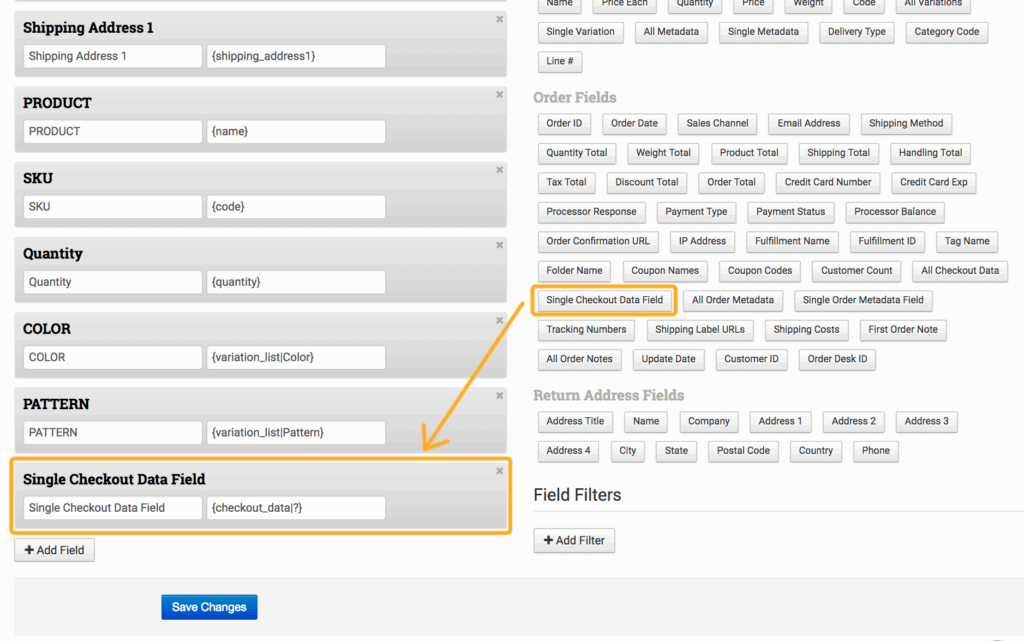Viewport: 1024px width, 641px height.
Task: Choose the Tracking Numbers order field
Action: (586, 329)
